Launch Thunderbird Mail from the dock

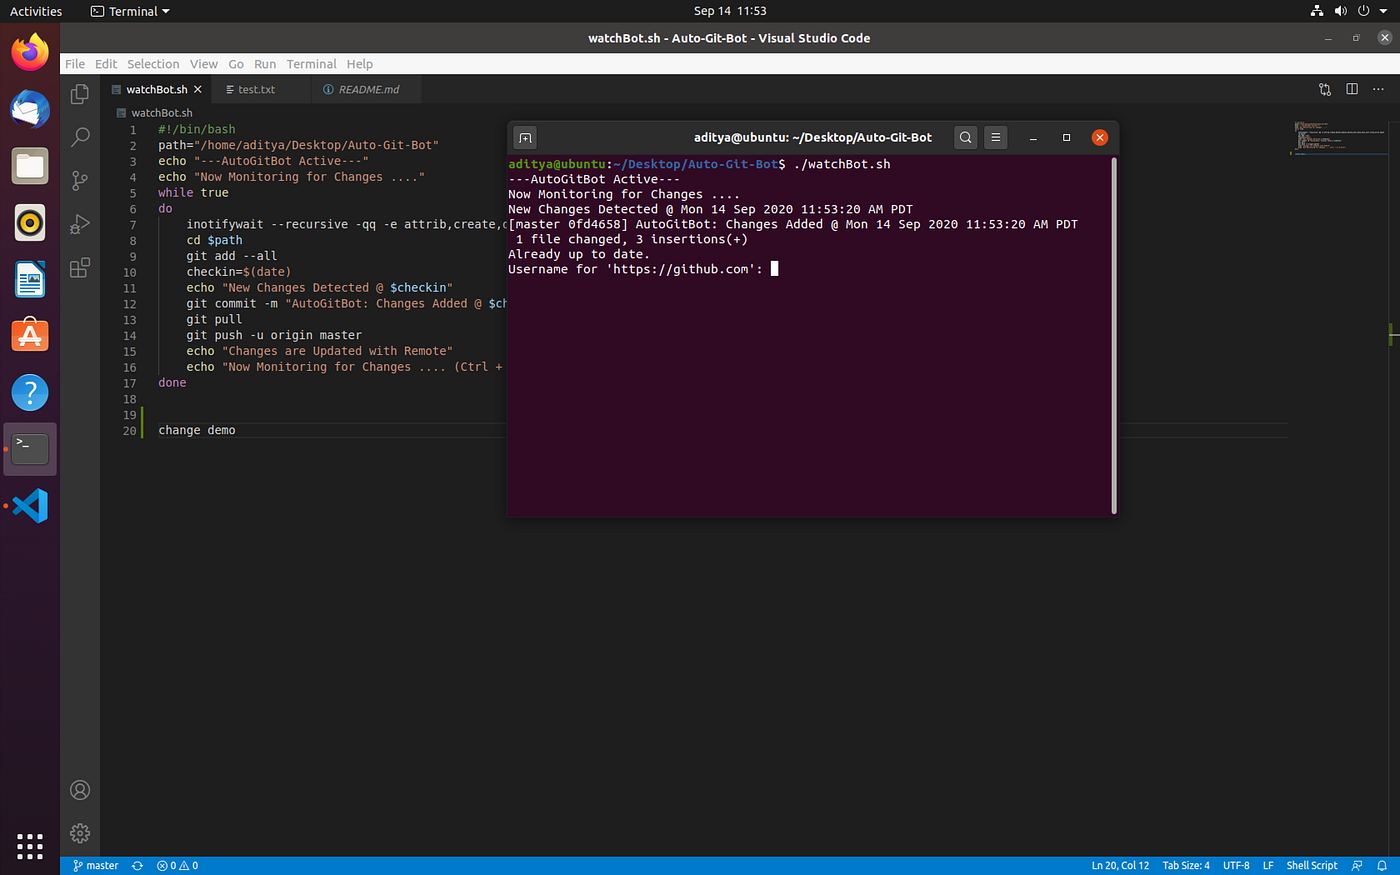click(x=30, y=108)
